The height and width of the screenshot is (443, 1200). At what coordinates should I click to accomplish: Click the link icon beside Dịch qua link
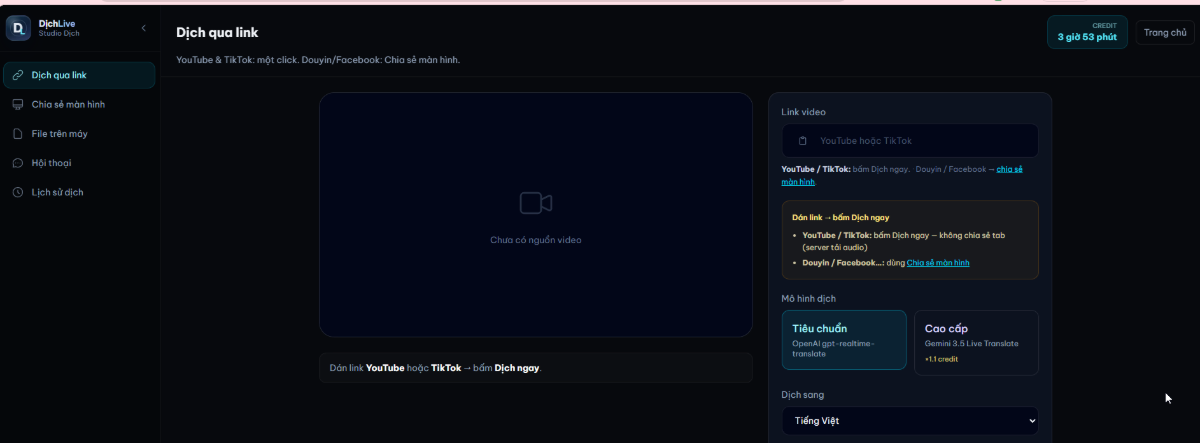tap(18, 75)
